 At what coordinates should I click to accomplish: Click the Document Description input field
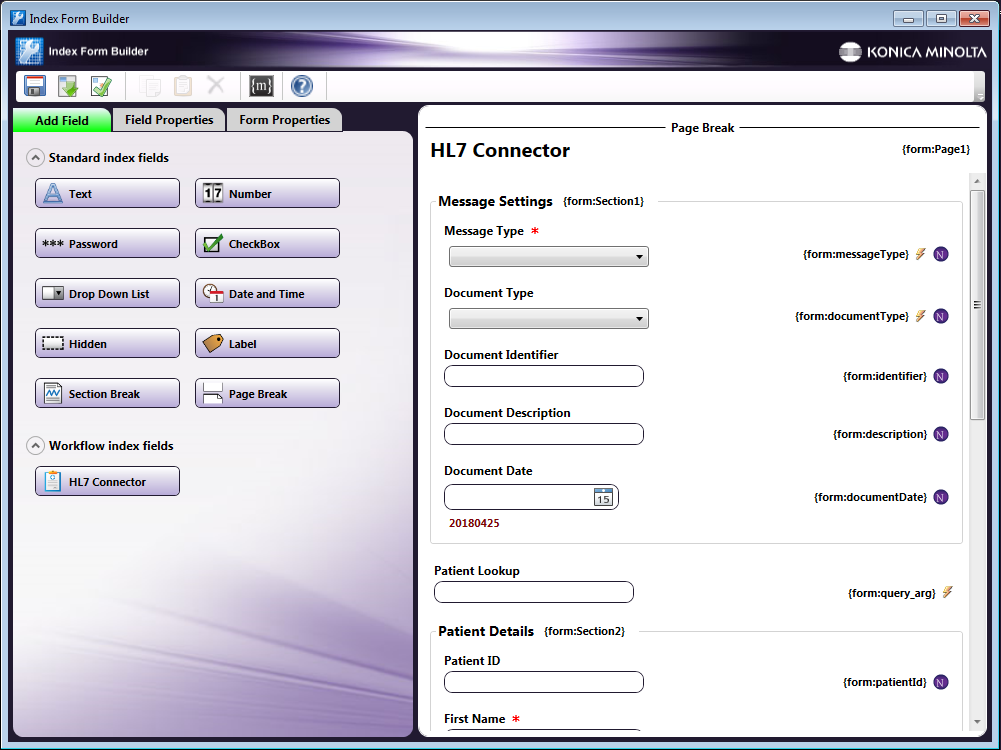point(544,434)
